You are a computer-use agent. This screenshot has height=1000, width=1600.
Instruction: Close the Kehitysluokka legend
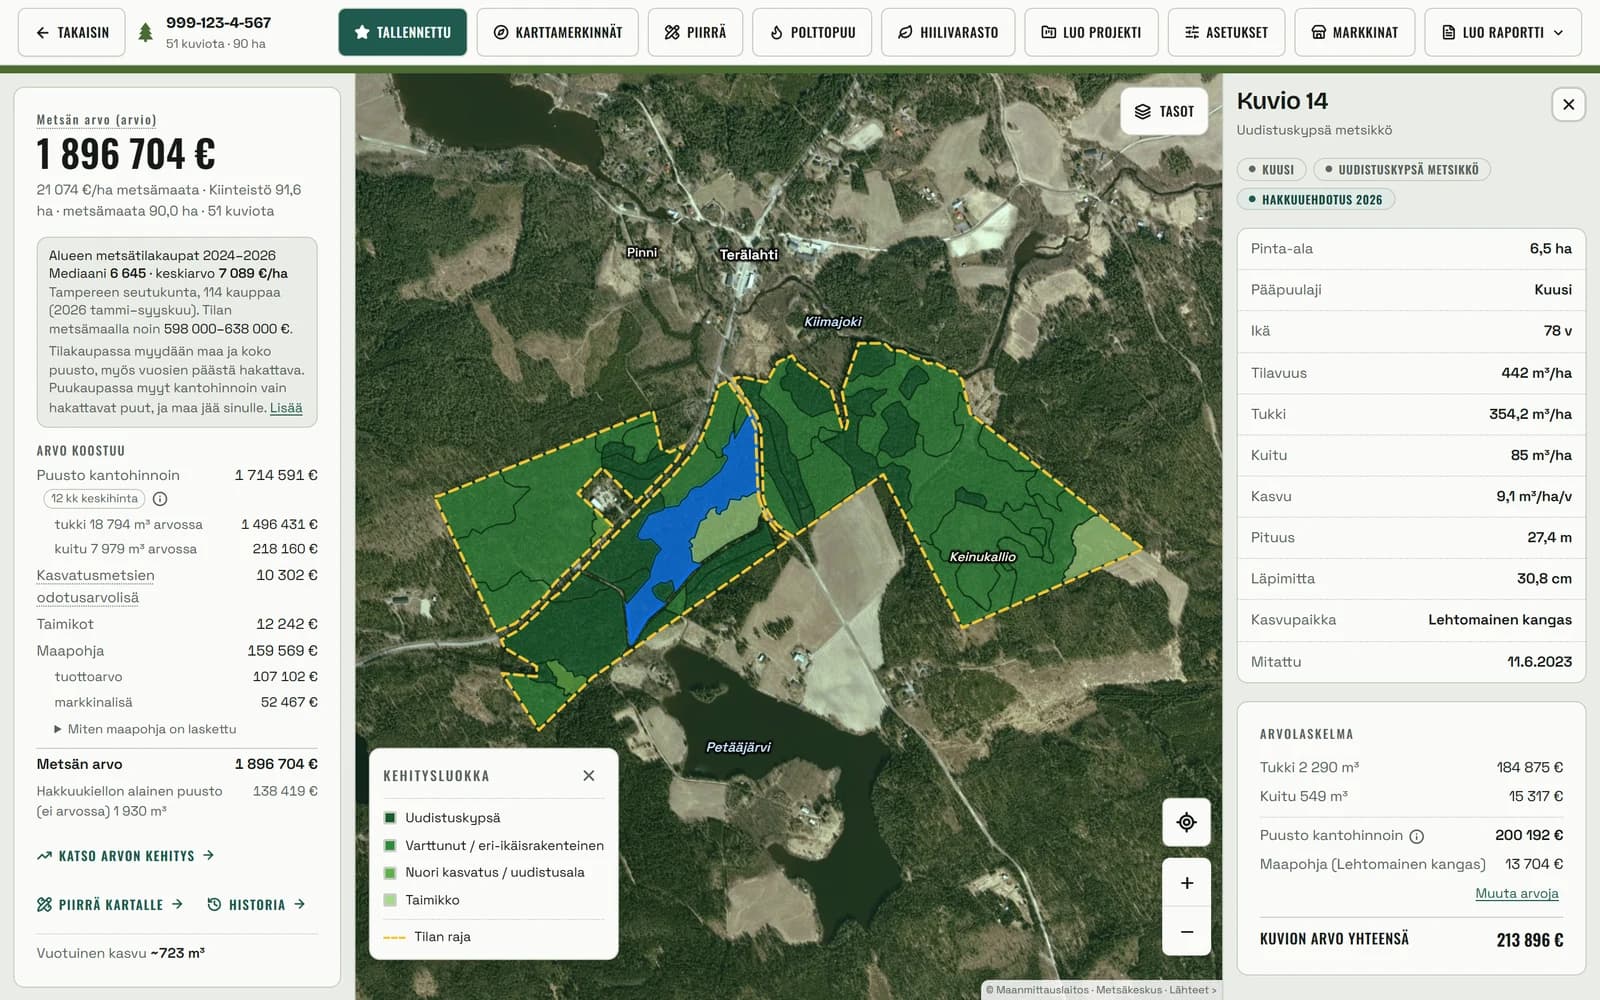click(589, 775)
